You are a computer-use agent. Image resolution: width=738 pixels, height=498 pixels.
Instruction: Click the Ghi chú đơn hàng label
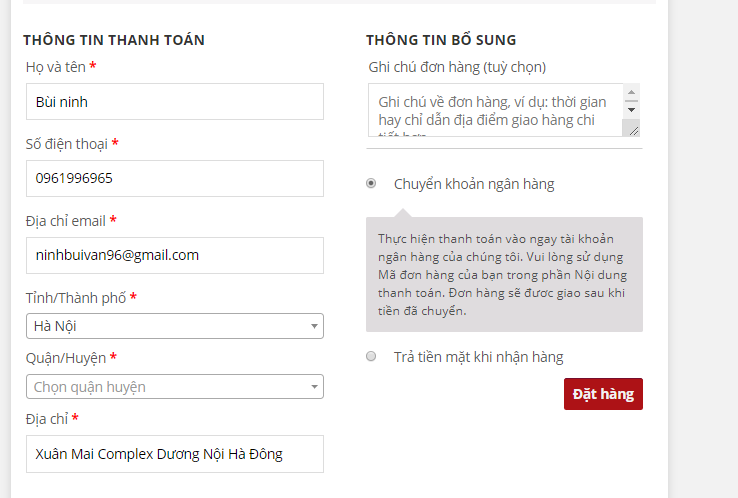click(x=457, y=67)
